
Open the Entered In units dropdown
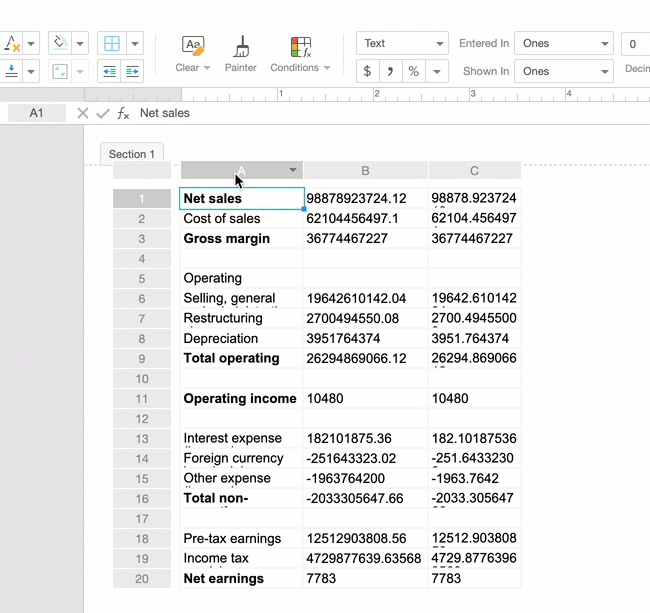pyautogui.click(x=564, y=43)
